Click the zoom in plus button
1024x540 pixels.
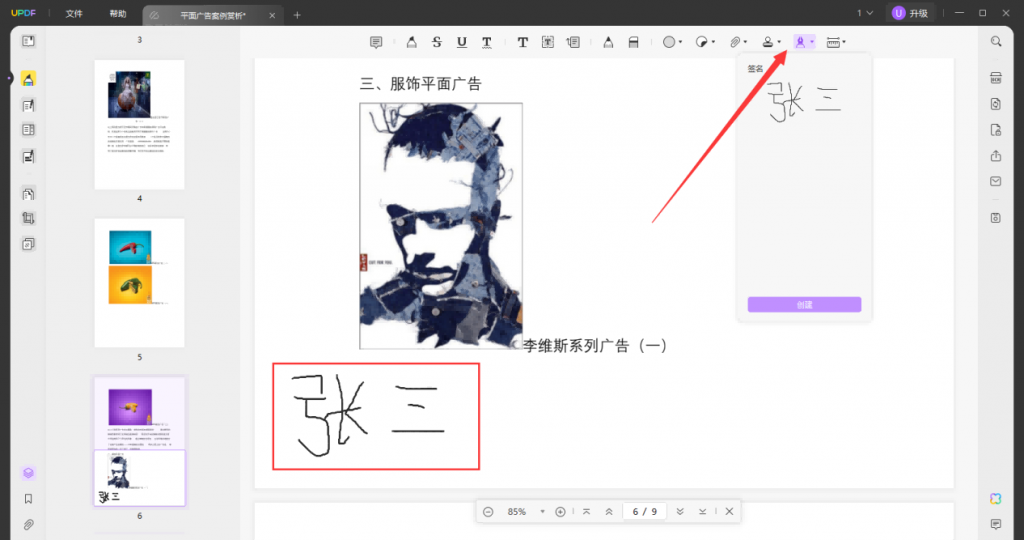pos(560,512)
